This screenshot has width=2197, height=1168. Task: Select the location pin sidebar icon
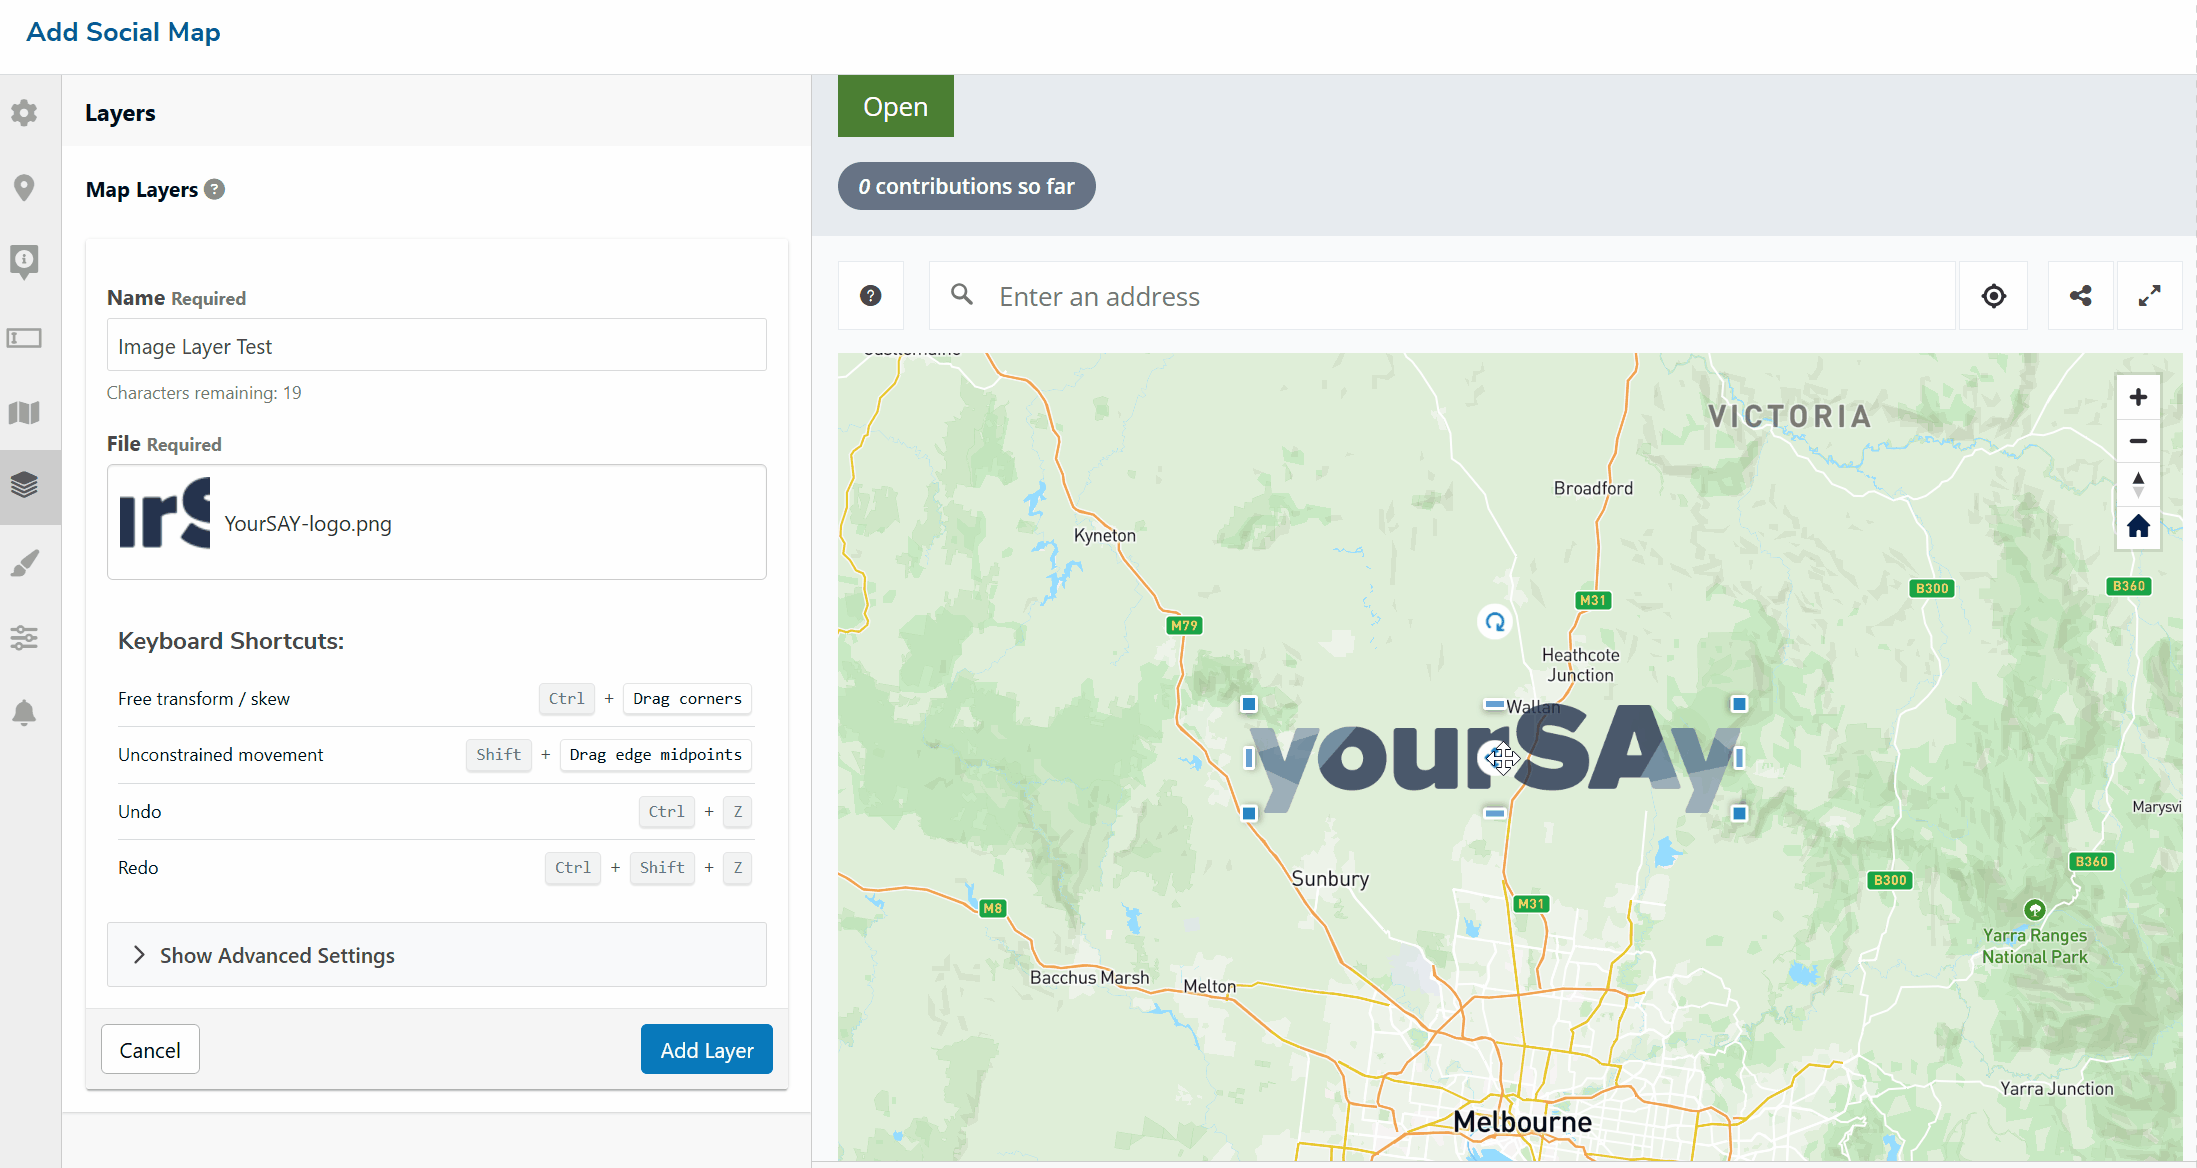tap(24, 187)
